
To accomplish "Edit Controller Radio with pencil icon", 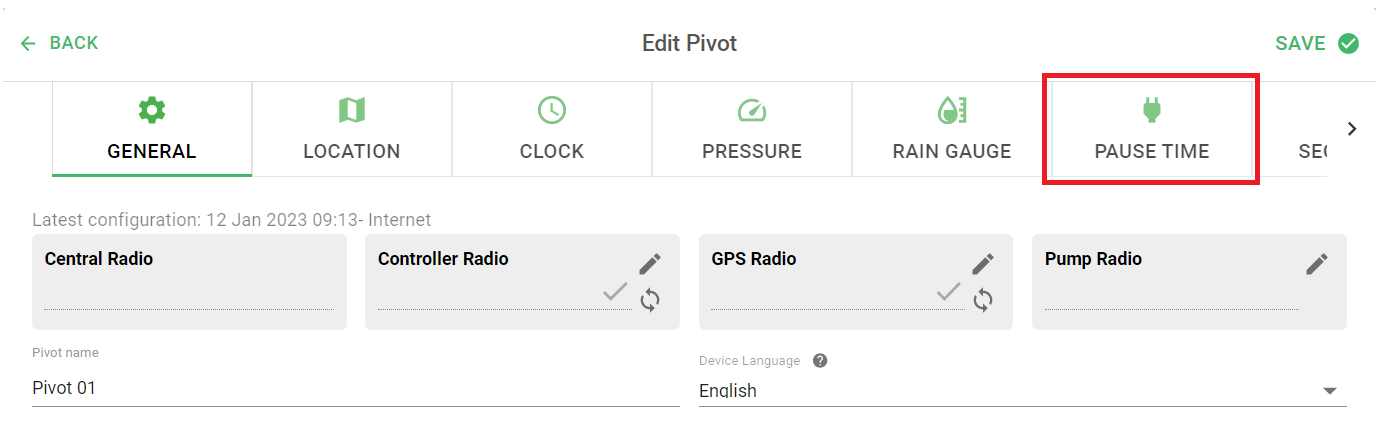I will tap(650, 264).
